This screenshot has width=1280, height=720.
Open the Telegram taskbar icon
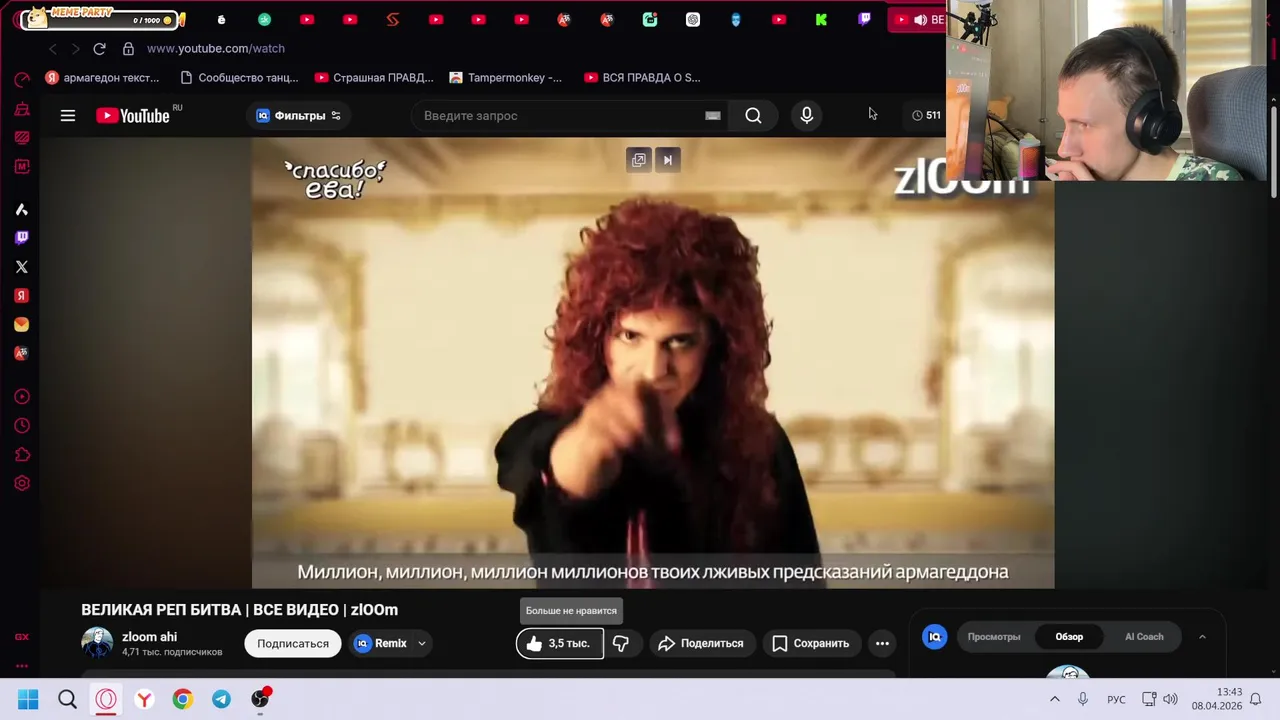coord(221,700)
